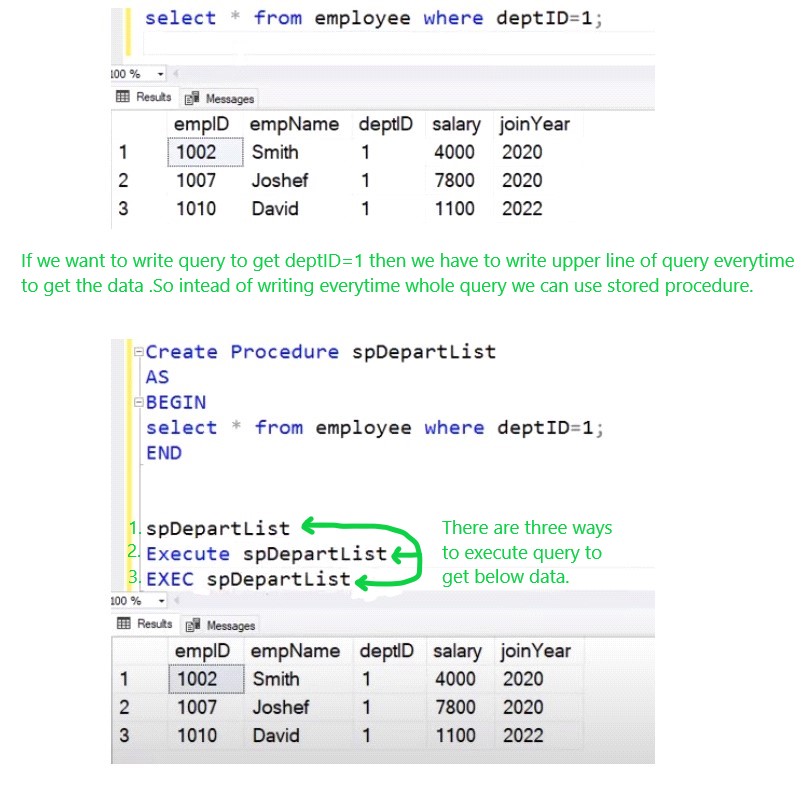
Task: Click the EXEC spDepartList code line
Action: (248, 579)
